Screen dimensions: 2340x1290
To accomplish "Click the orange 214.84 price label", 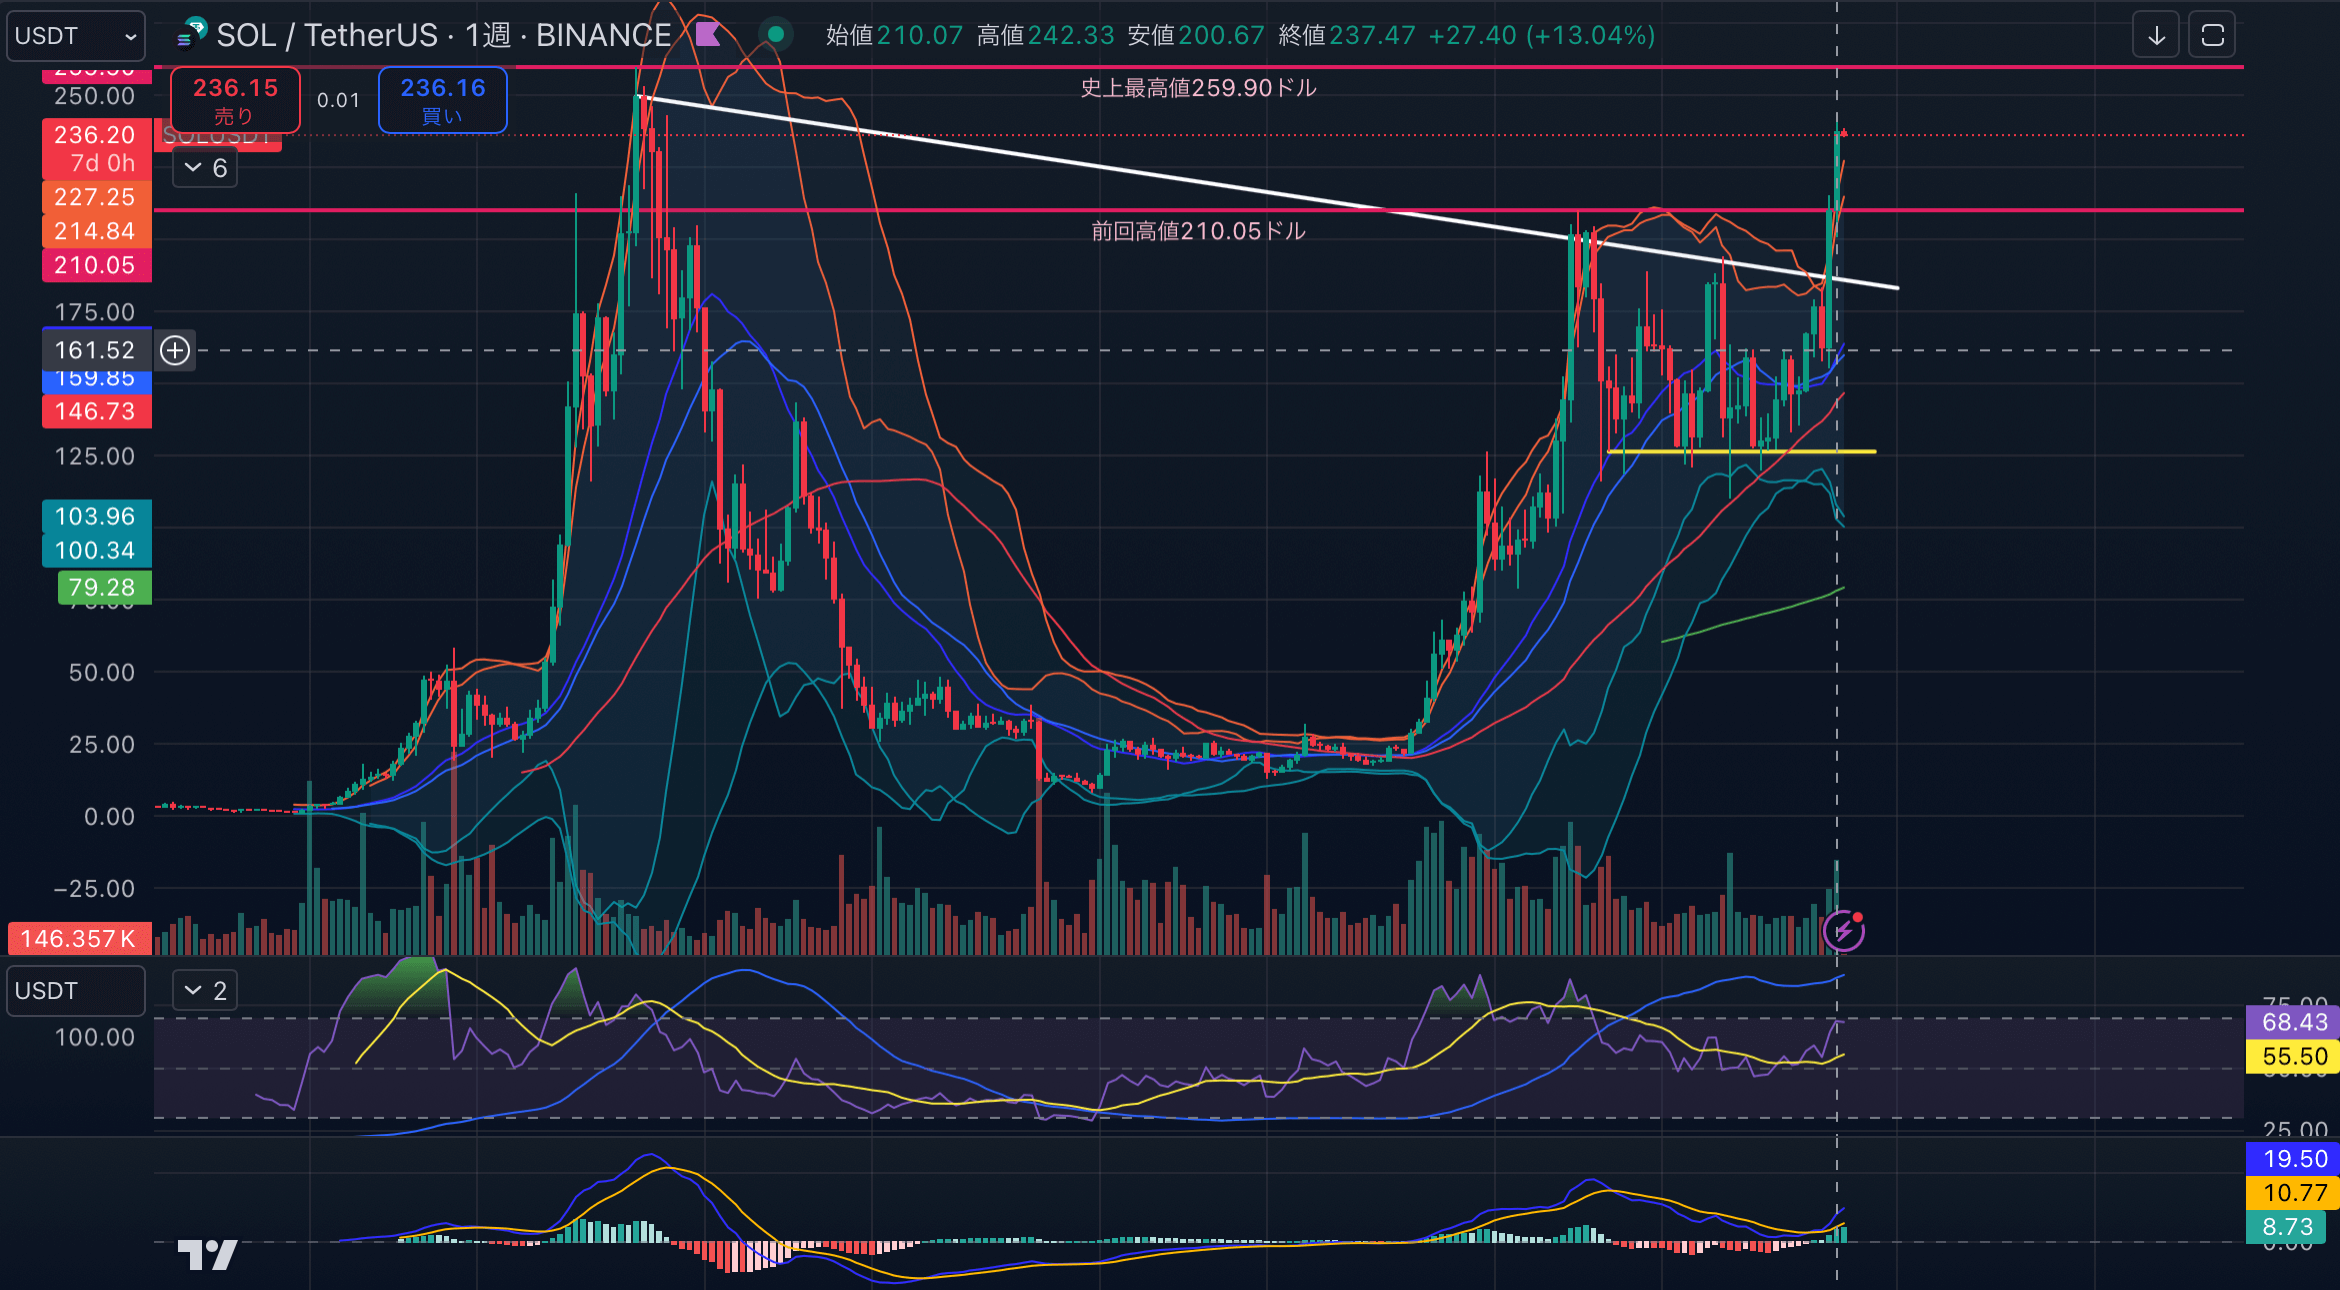I will (96, 231).
